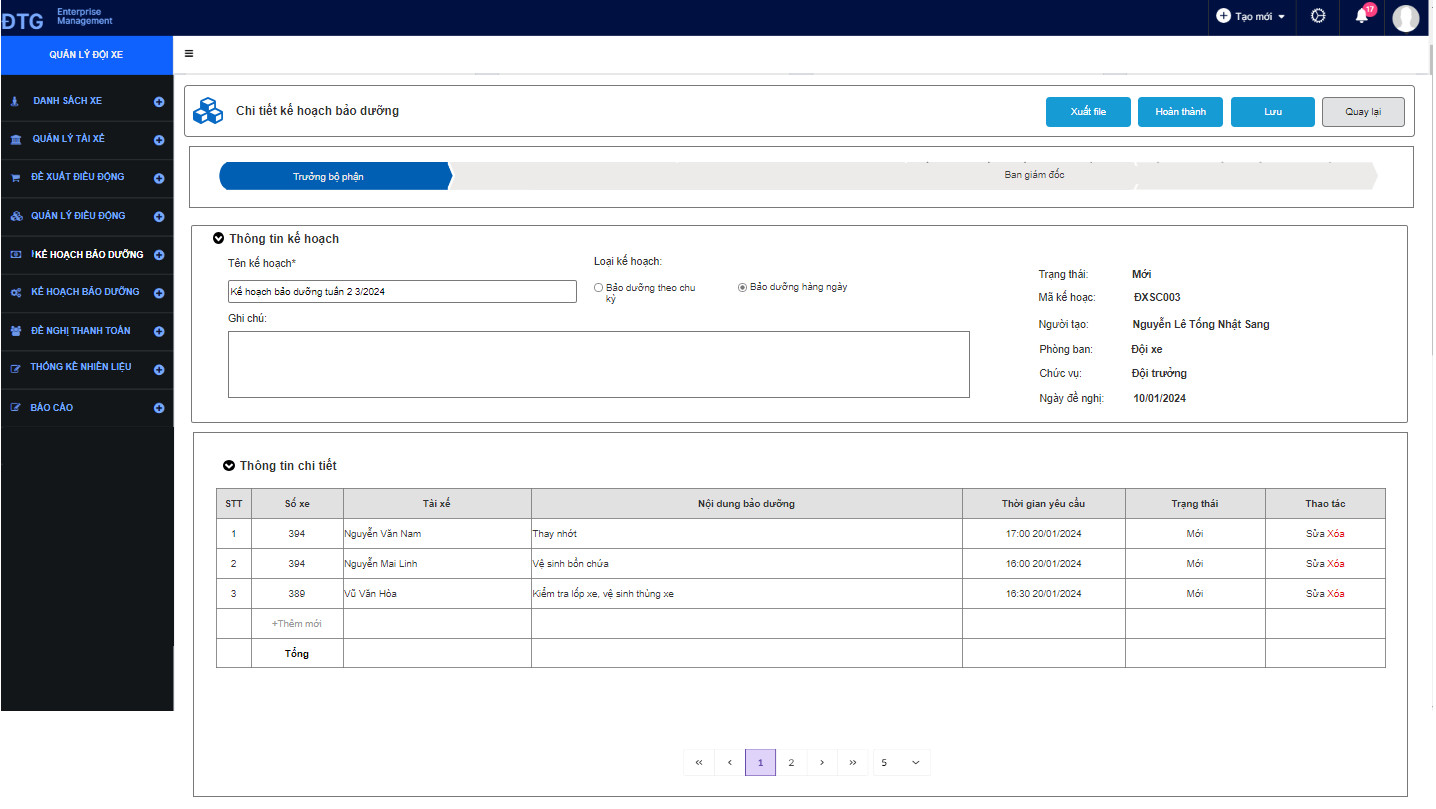
Task: Click Xóa in the Nguyễn Mai Linh row
Action: (x=1336, y=564)
